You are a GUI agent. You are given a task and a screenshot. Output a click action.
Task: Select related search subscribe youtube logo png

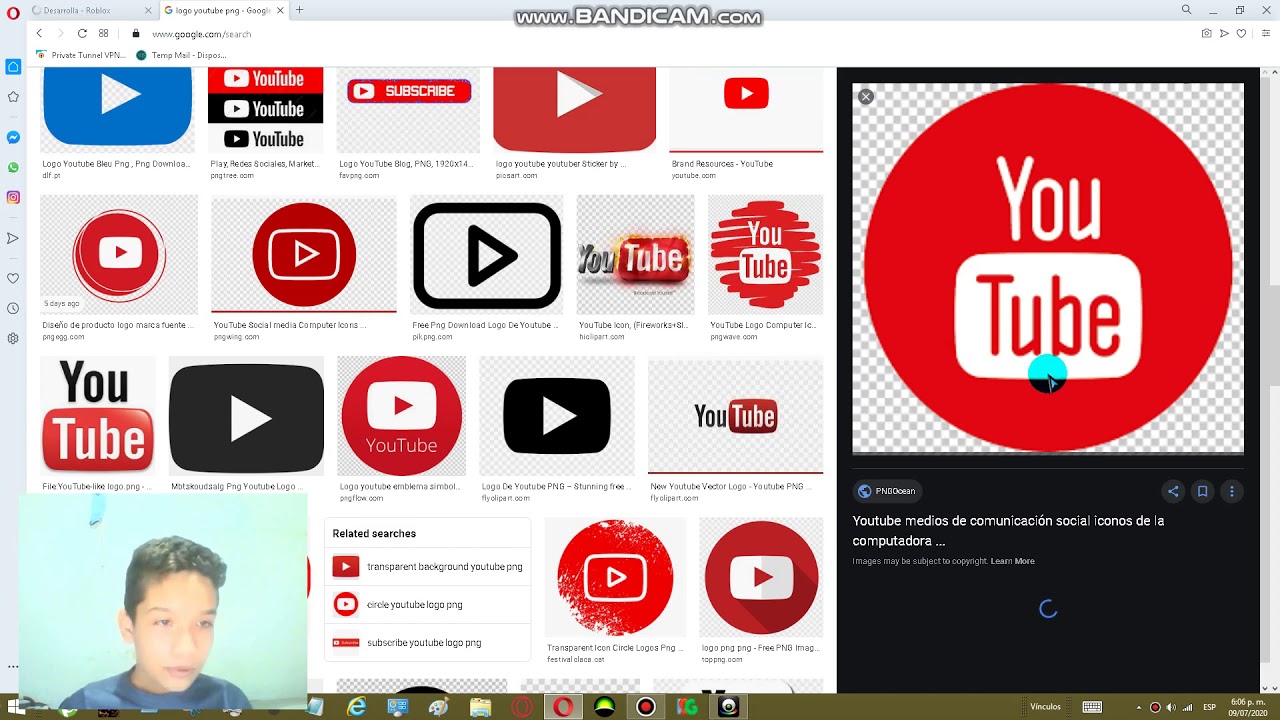pyautogui.click(x=427, y=643)
